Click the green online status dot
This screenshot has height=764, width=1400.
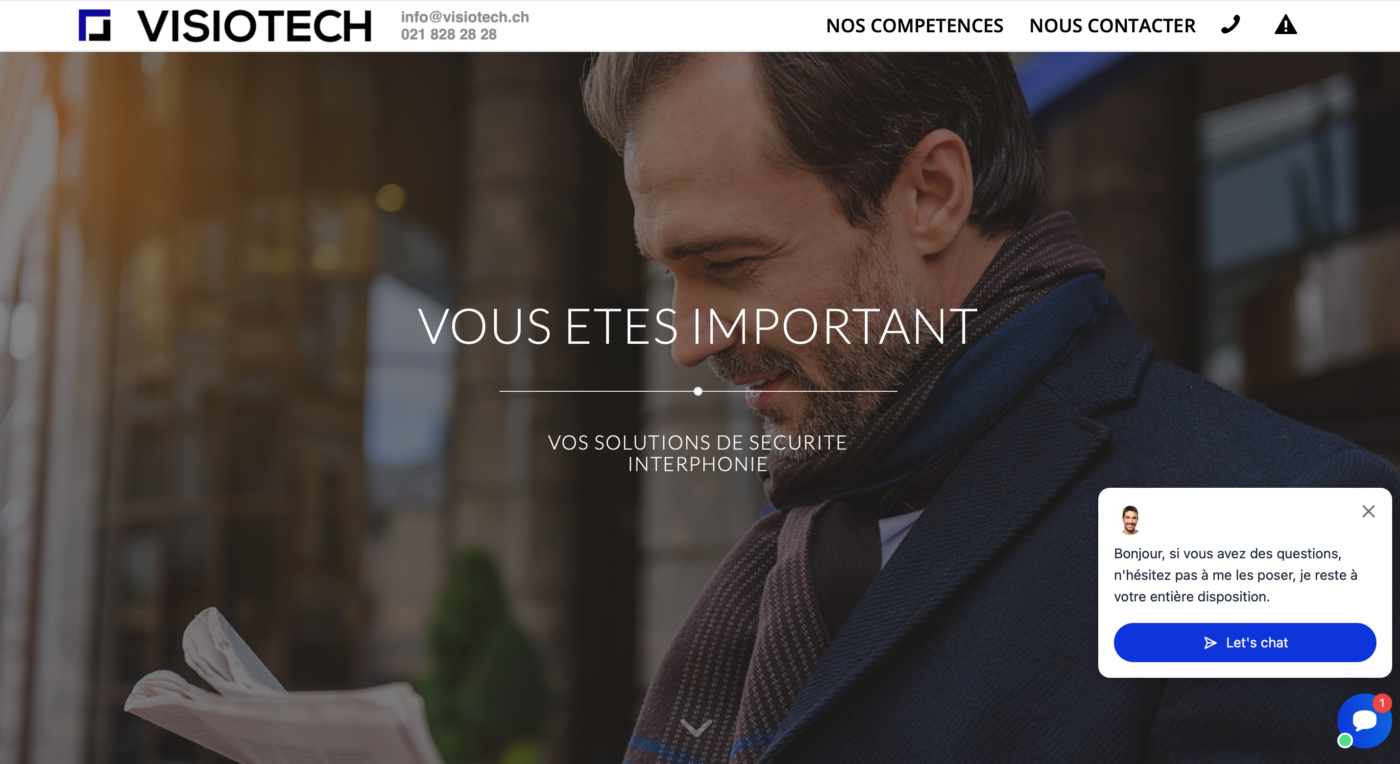(1345, 741)
